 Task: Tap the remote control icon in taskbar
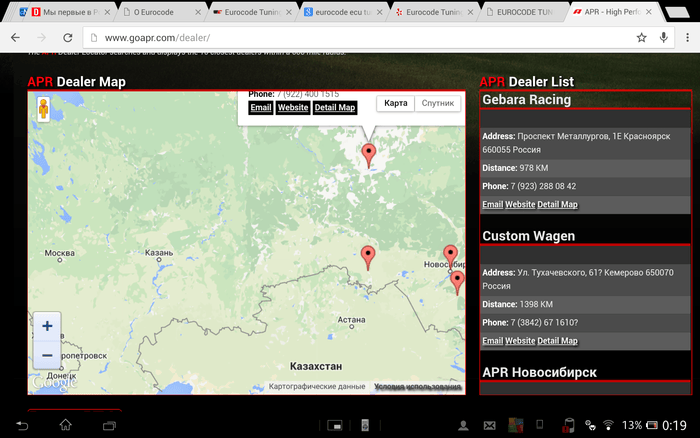(x=365, y=425)
